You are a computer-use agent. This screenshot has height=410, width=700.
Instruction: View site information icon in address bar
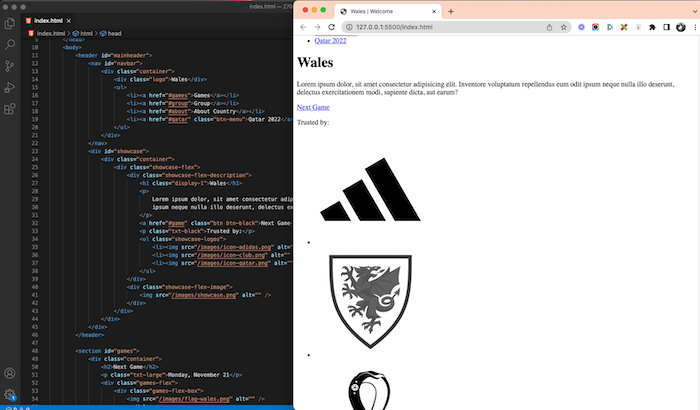click(x=350, y=27)
